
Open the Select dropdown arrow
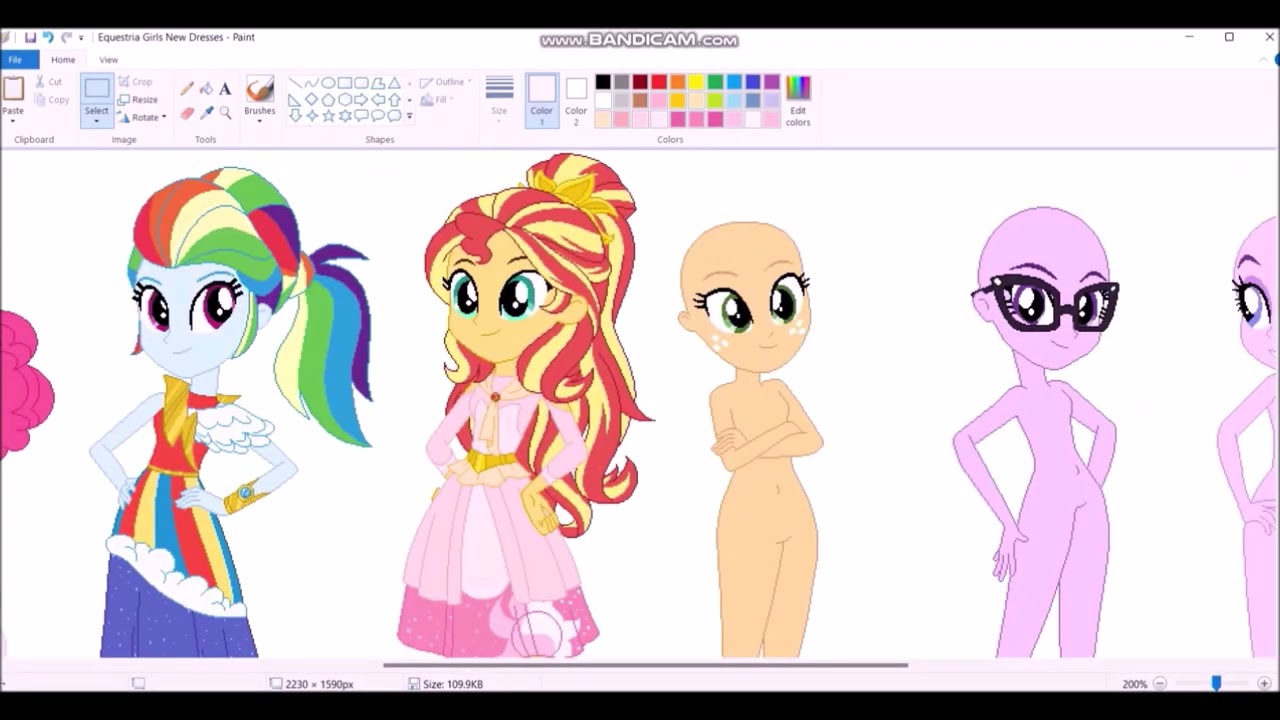pos(96,122)
